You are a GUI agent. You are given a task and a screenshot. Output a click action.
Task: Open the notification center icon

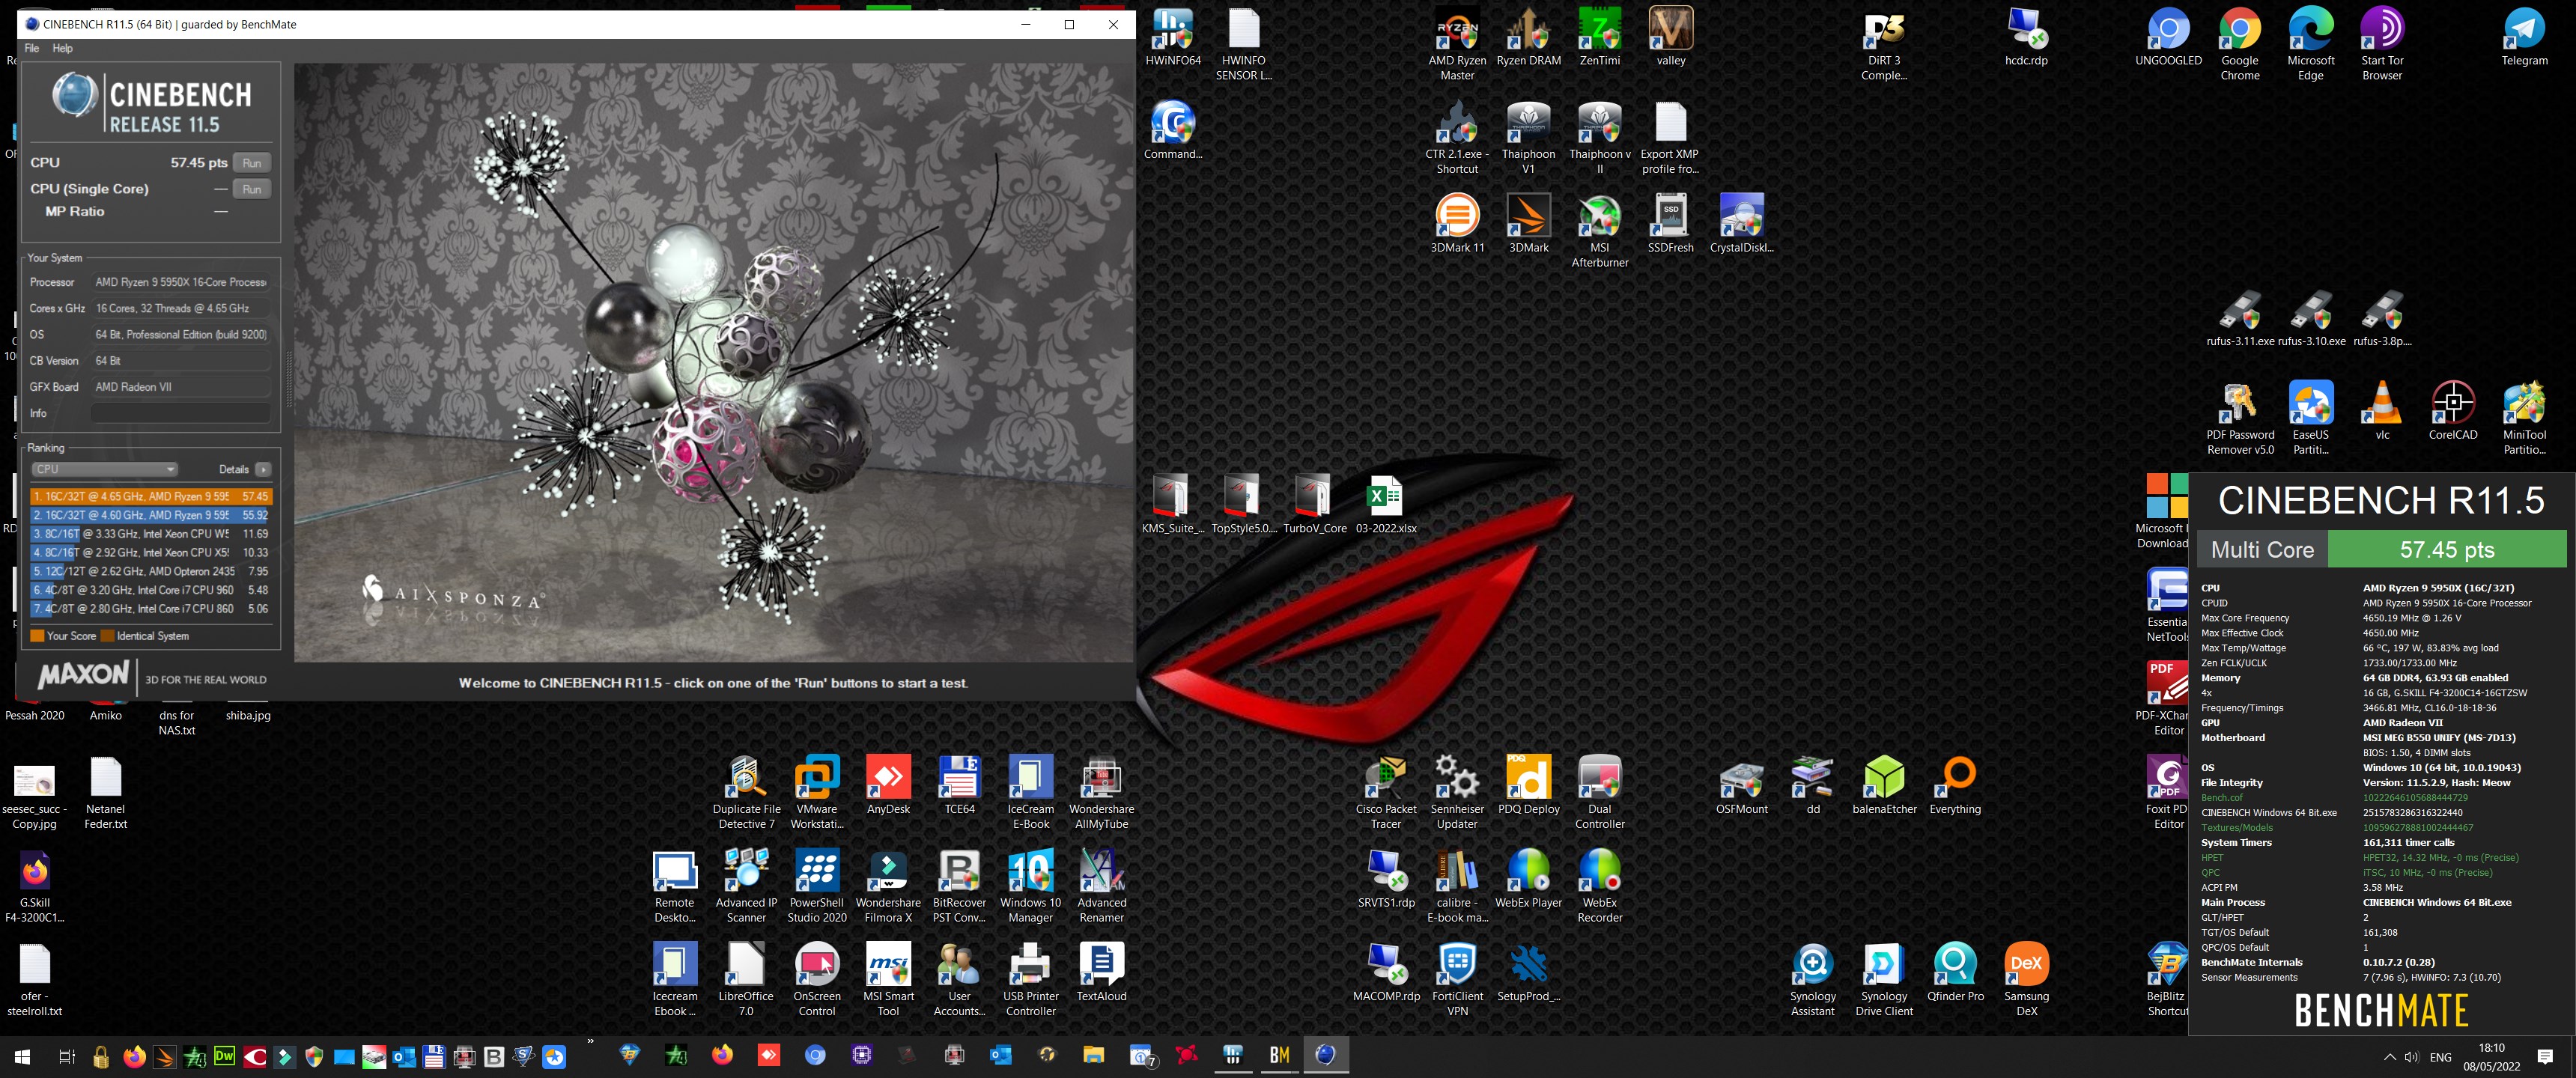pyautogui.click(x=2545, y=1057)
